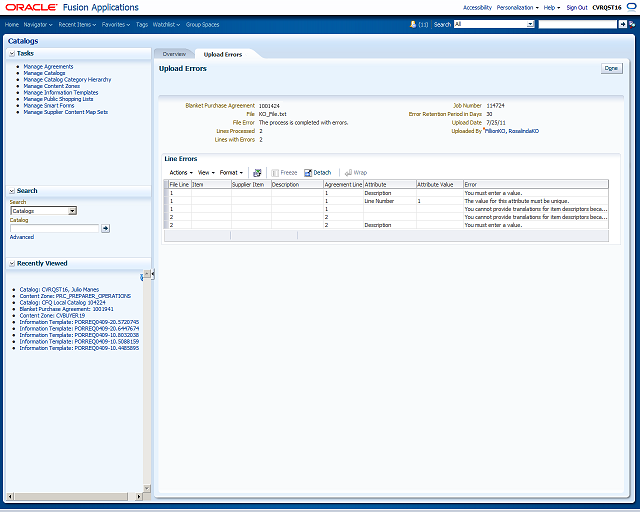Open the Navigator dropdown
The width and height of the screenshot is (640, 512).
[x=38, y=24]
